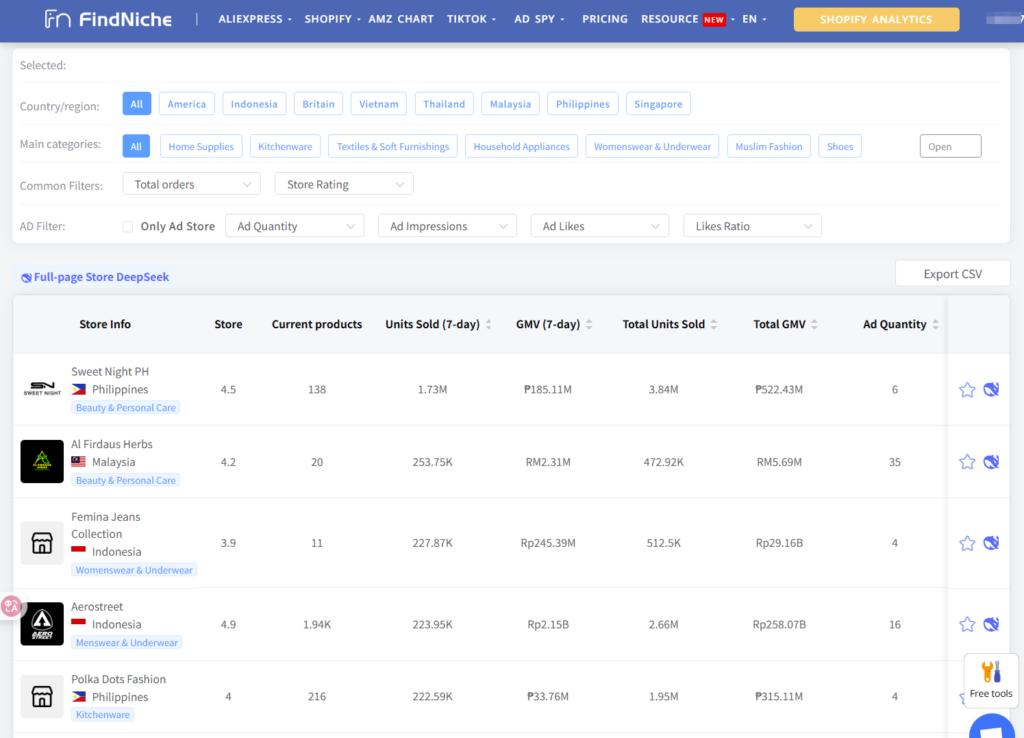Click Al Firdaus Herbs store logo

(42, 462)
